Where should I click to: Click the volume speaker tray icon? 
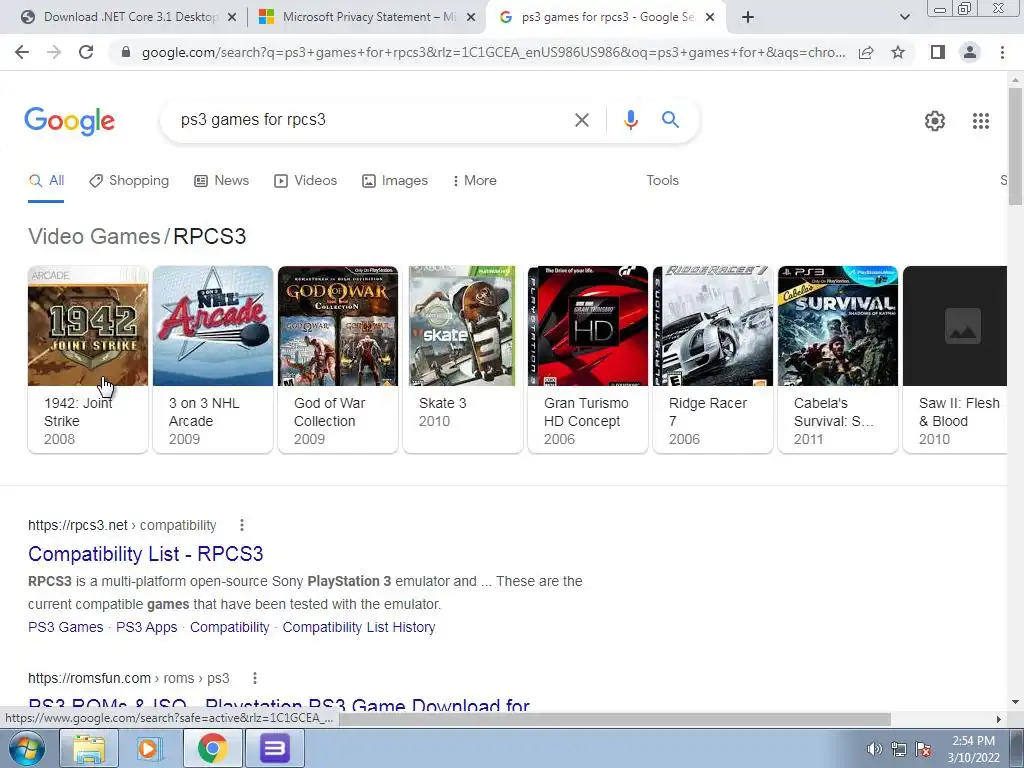click(x=874, y=749)
